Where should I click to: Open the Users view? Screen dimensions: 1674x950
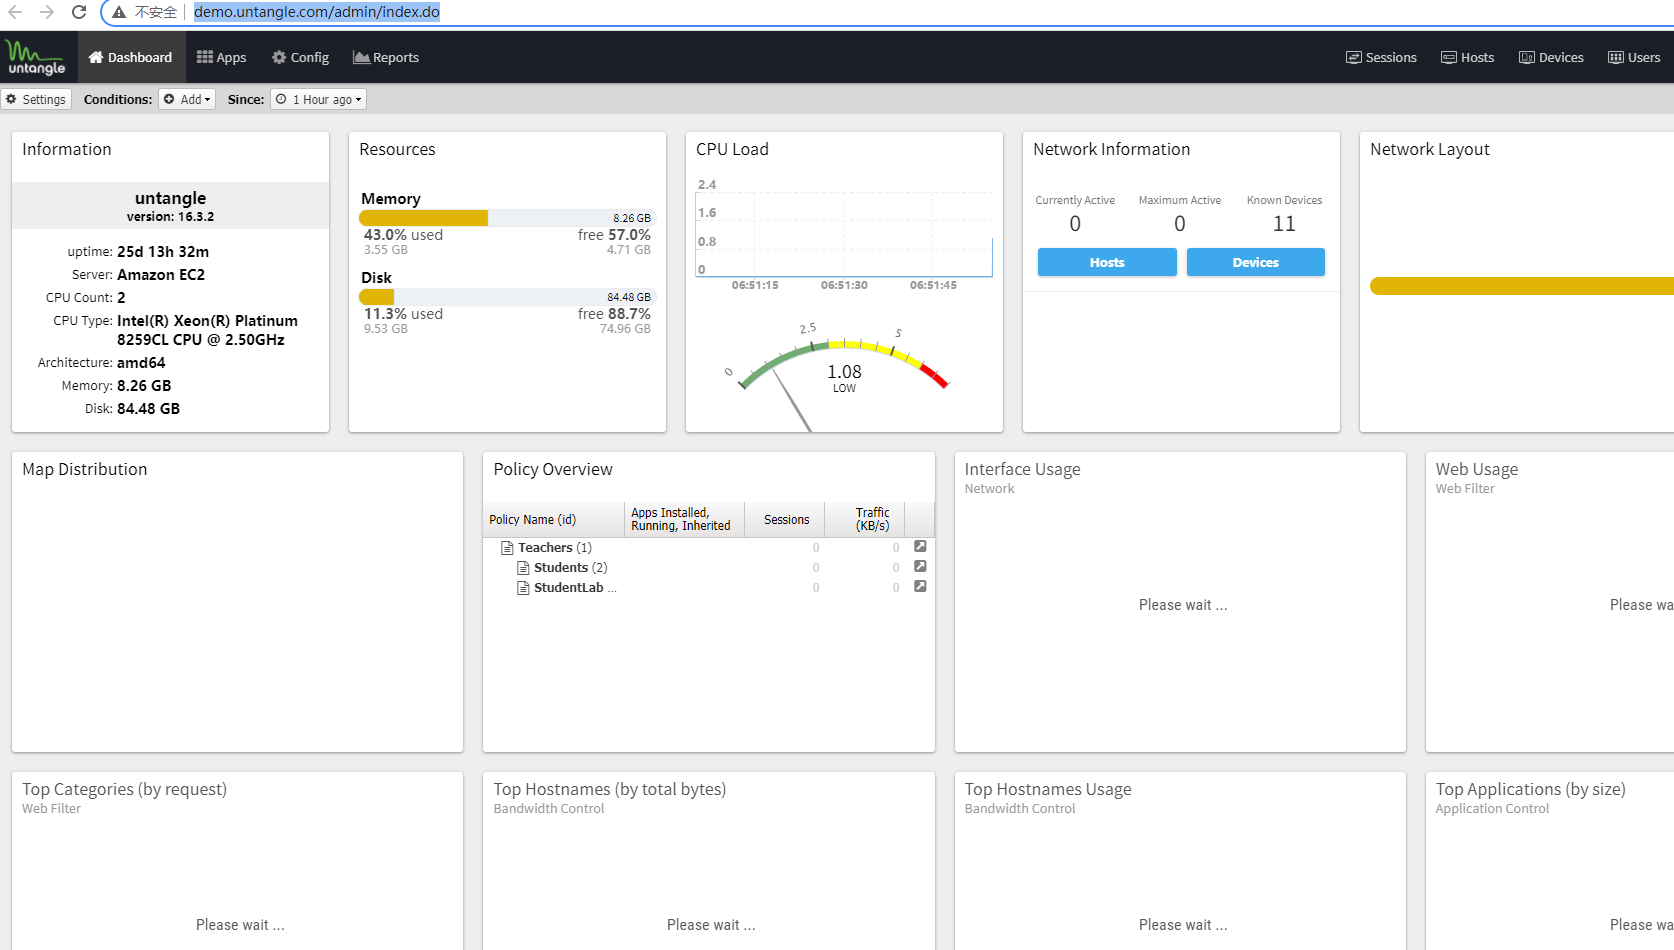point(1634,57)
